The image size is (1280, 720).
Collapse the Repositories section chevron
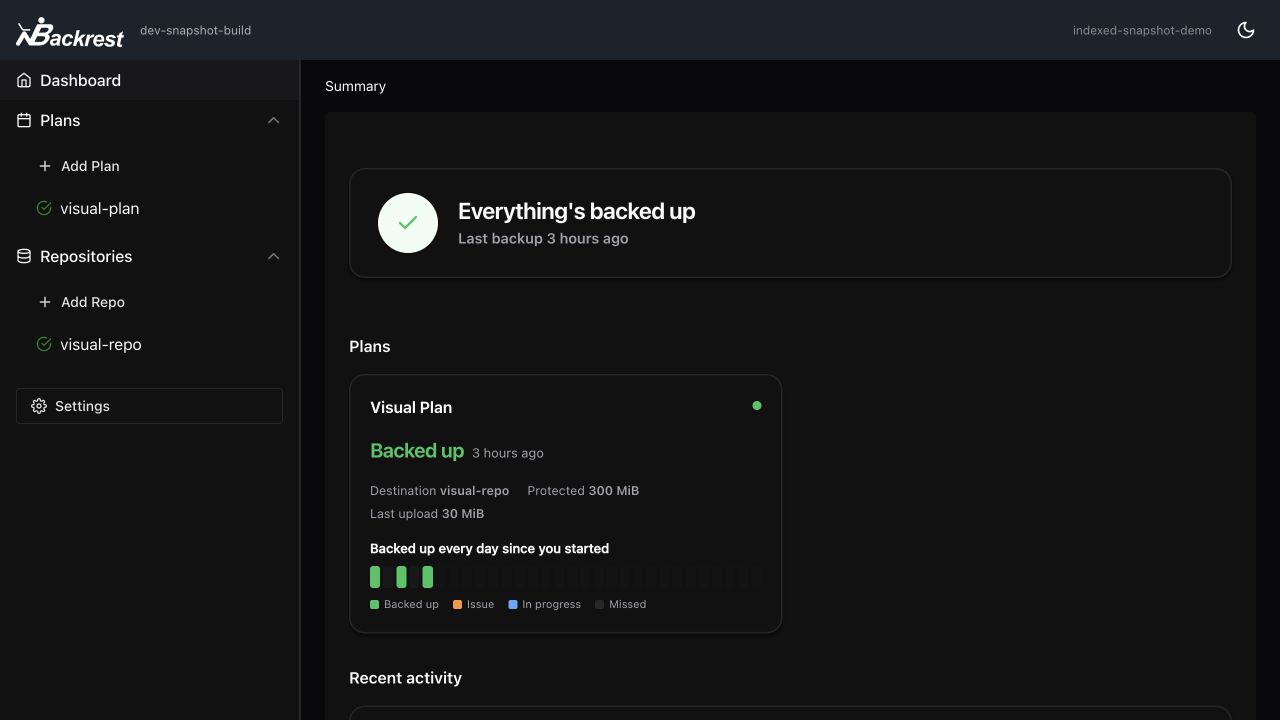(273, 256)
